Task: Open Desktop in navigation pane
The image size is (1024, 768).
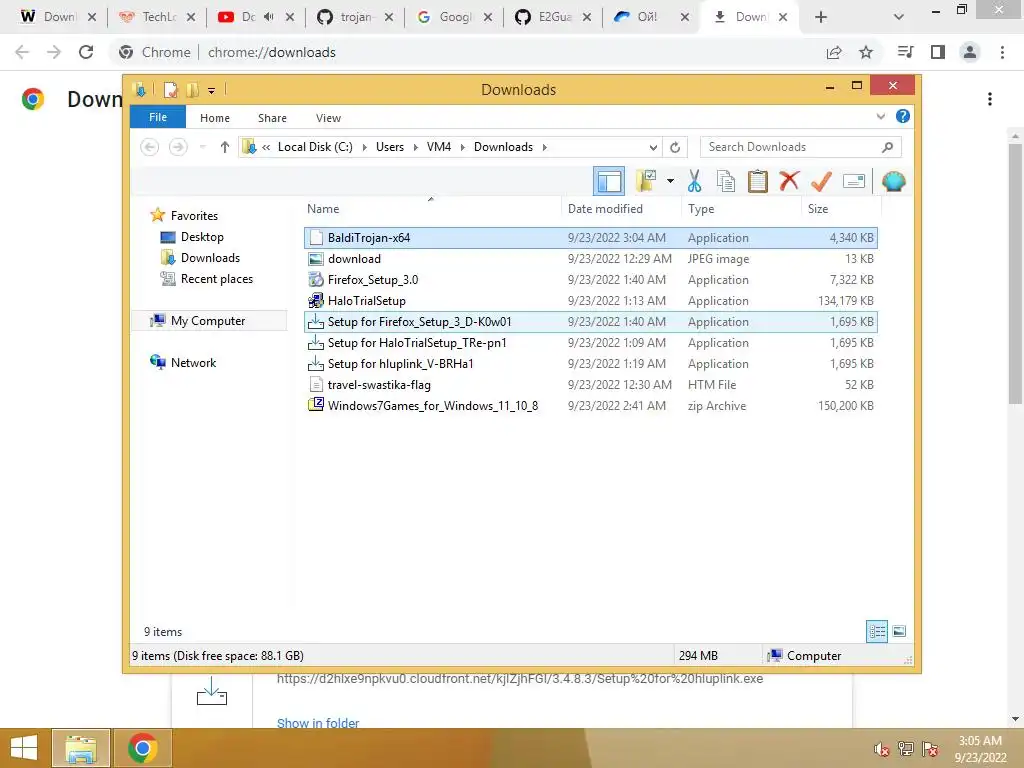Action: pyautogui.click(x=202, y=236)
